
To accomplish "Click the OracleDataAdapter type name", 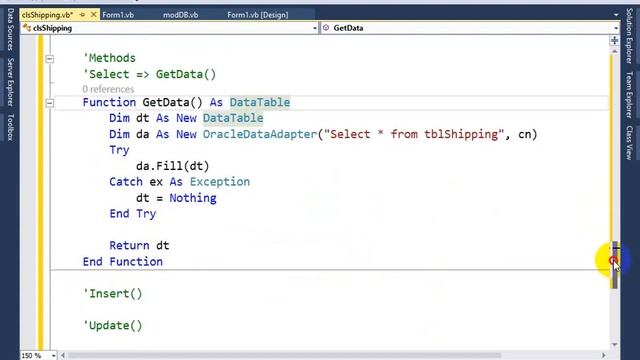I will 260,134.
